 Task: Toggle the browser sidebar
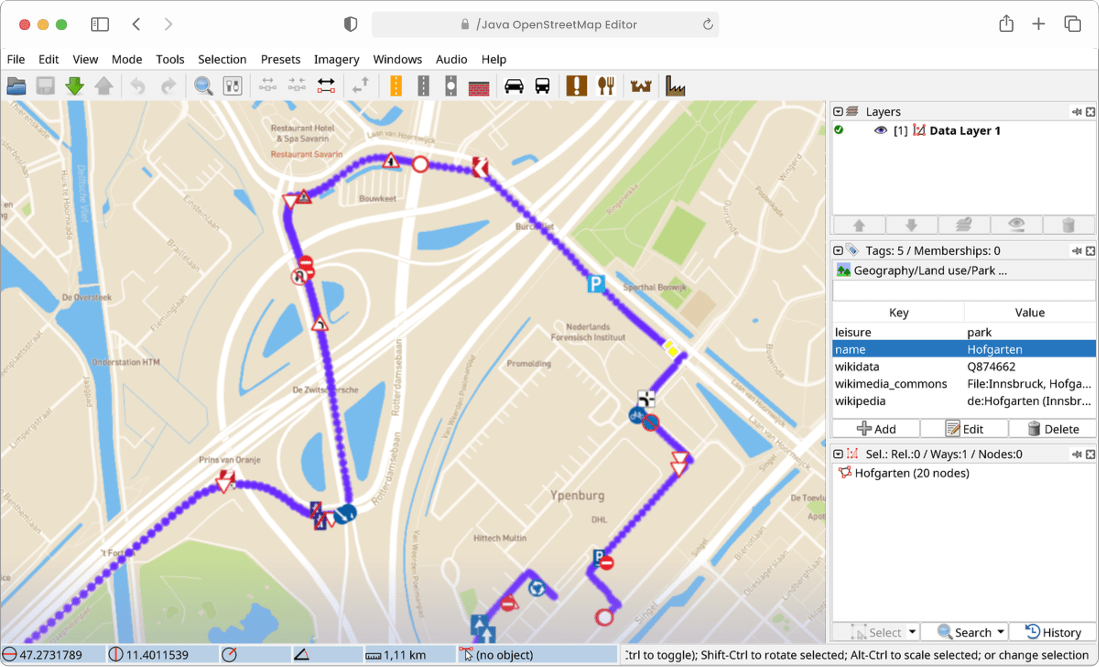pos(100,25)
